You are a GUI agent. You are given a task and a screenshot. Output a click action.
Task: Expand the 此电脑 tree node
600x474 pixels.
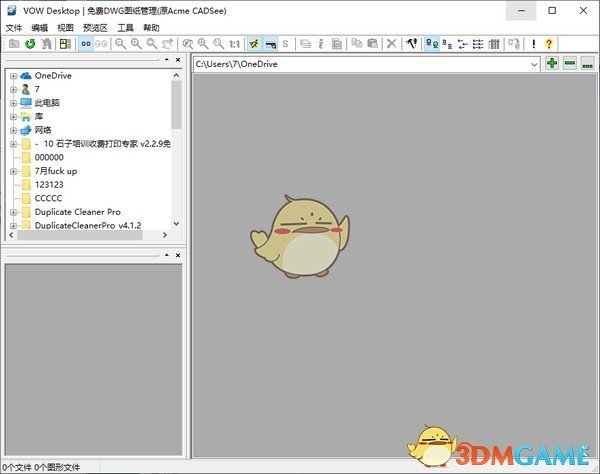click(x=13, y=103)
